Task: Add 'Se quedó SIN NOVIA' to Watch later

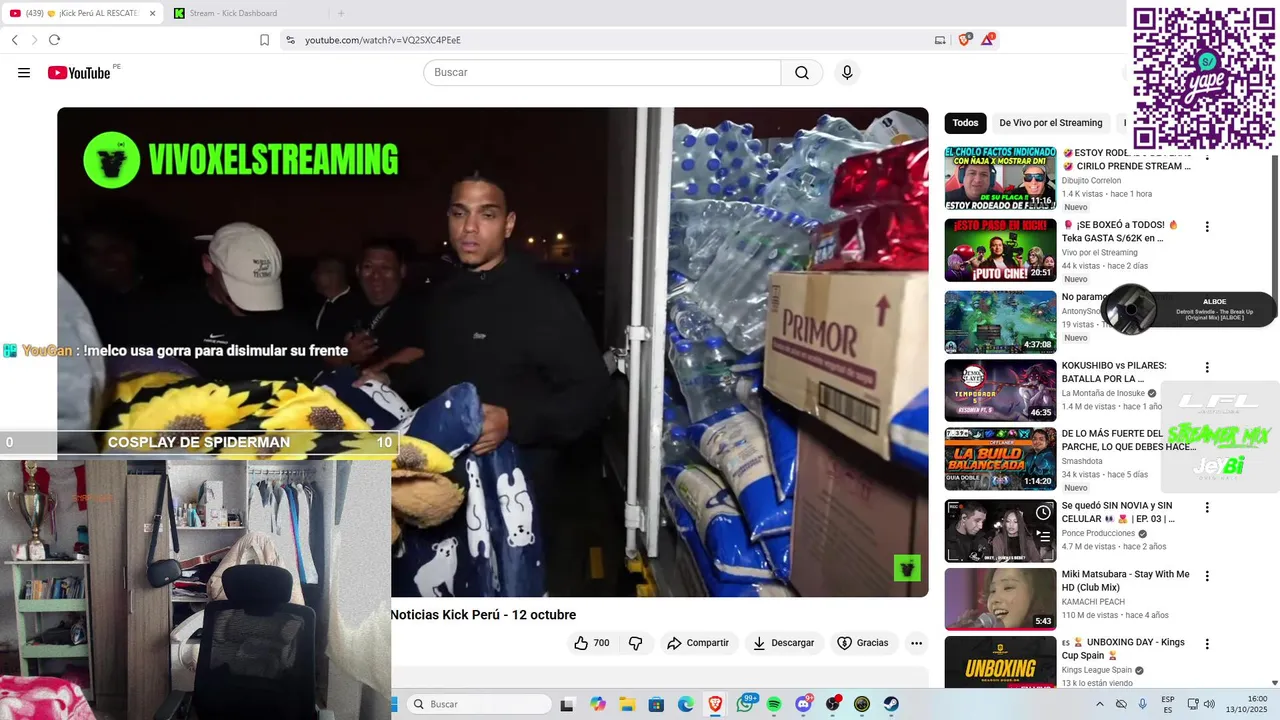Action: tap(1043, 512)
